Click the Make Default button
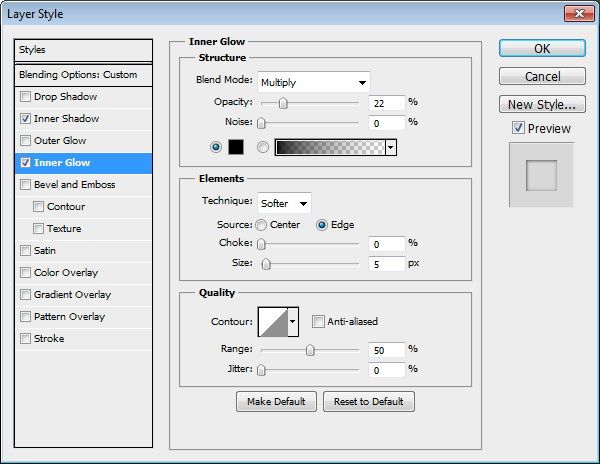Screen dimensions: 600x464 pos(276,402)
